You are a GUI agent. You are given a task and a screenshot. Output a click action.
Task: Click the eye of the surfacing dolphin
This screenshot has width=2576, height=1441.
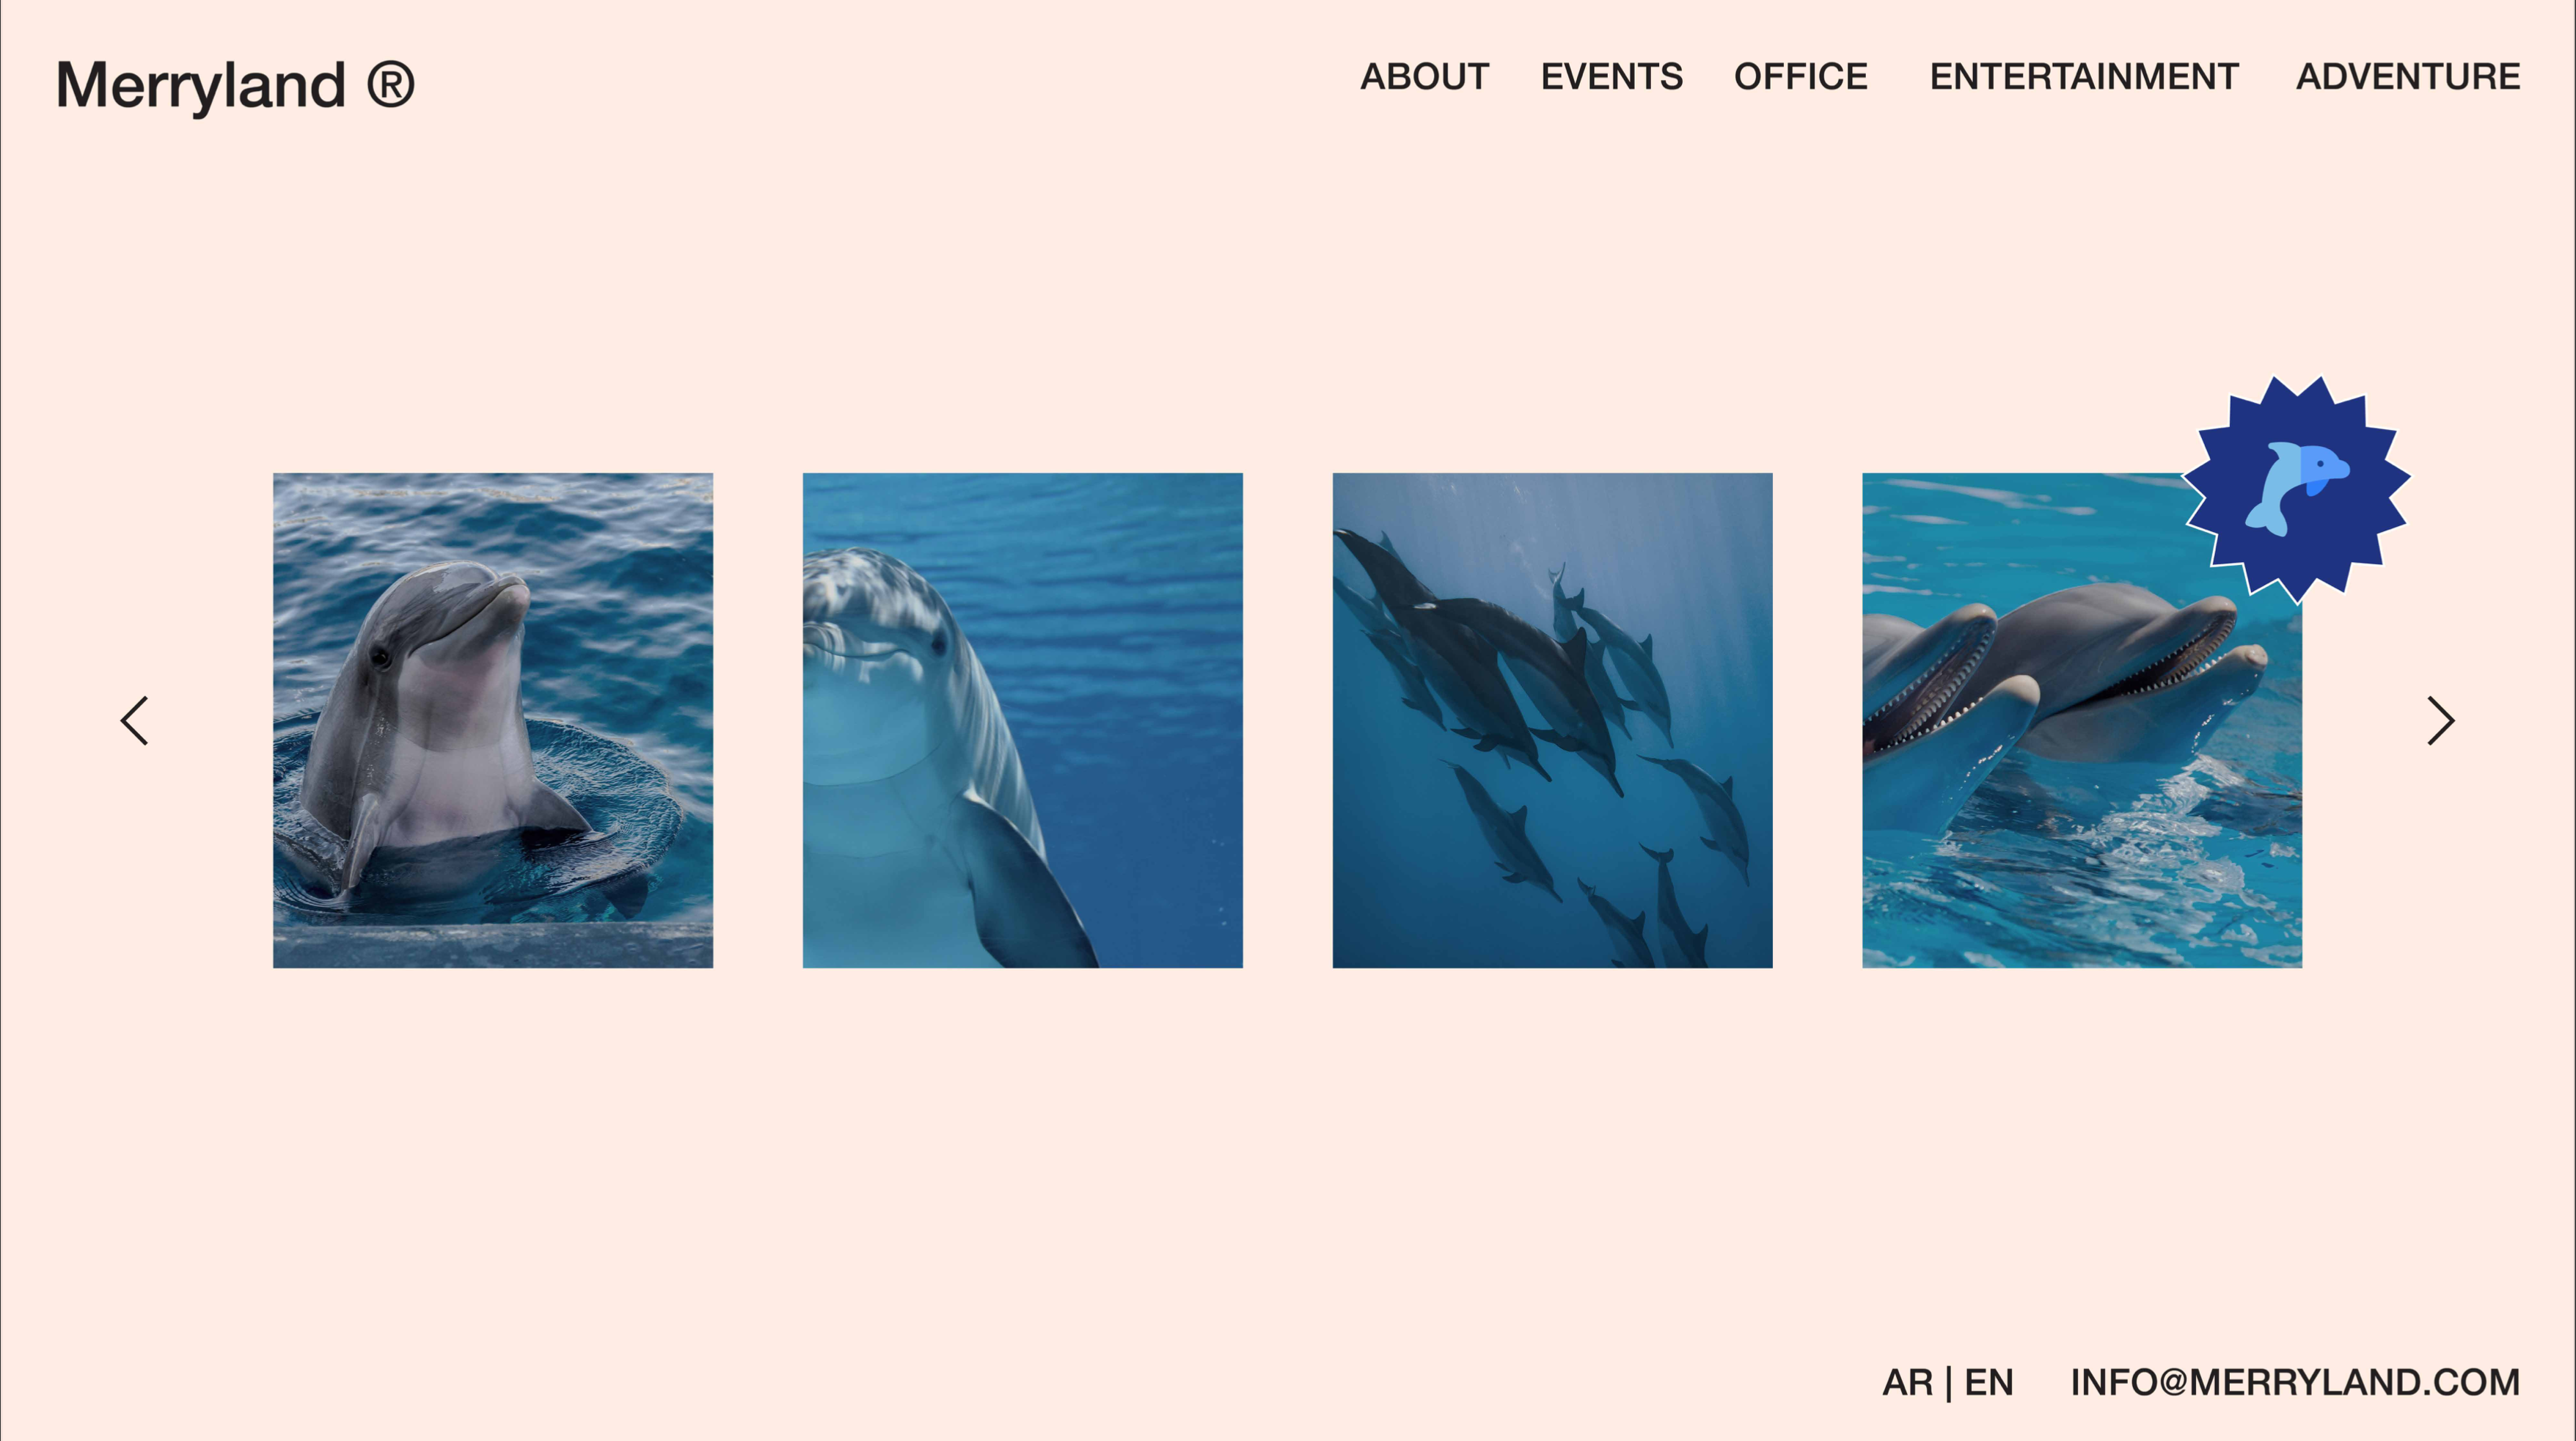click(x=380, y=657)
